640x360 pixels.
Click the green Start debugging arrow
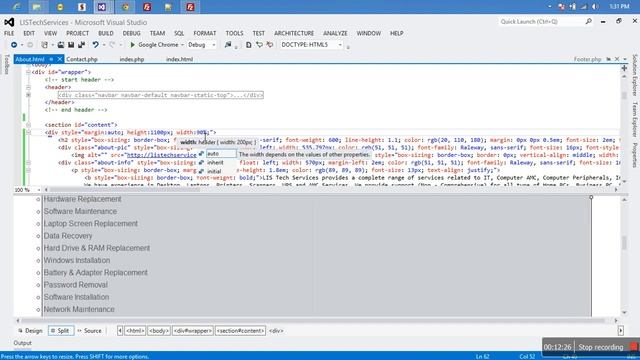click(132, 44)
